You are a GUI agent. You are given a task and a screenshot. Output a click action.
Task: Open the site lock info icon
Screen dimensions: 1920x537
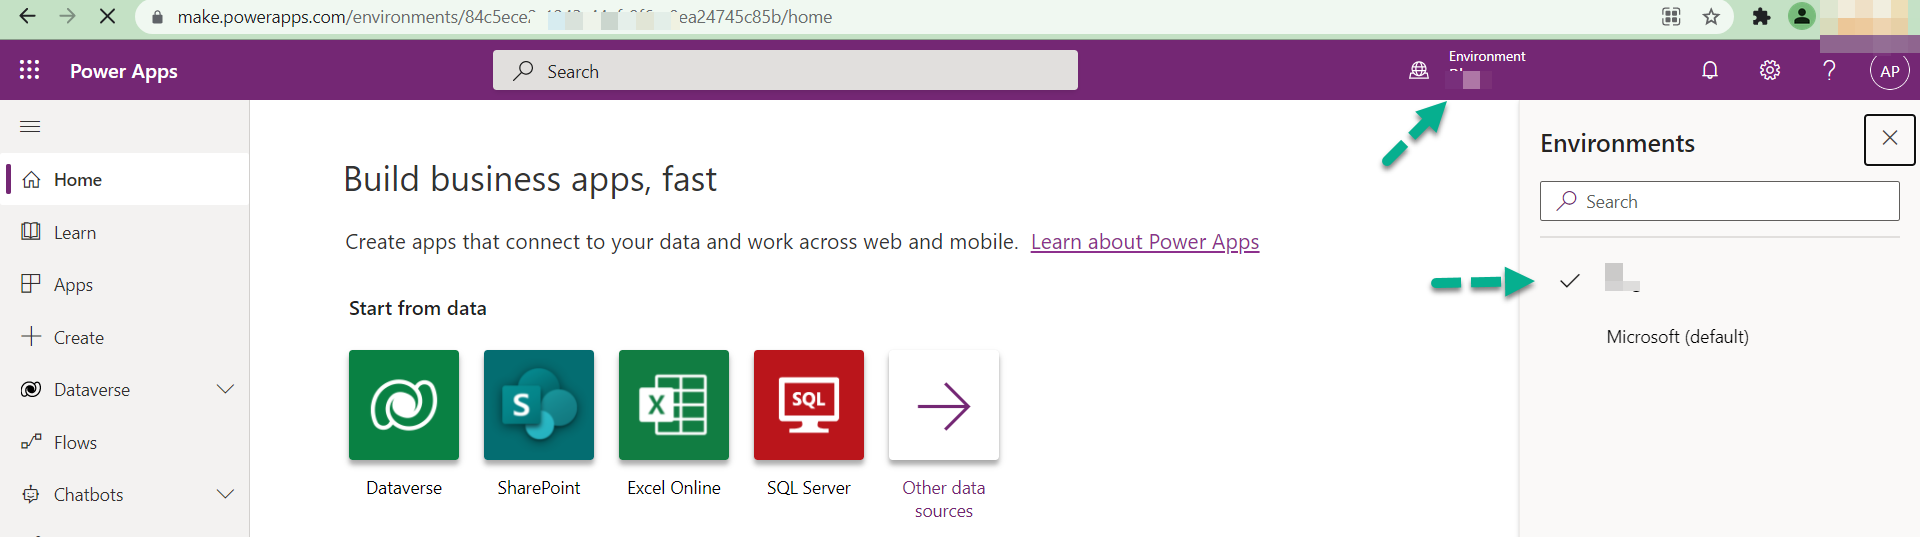click(x=157, y=17)
